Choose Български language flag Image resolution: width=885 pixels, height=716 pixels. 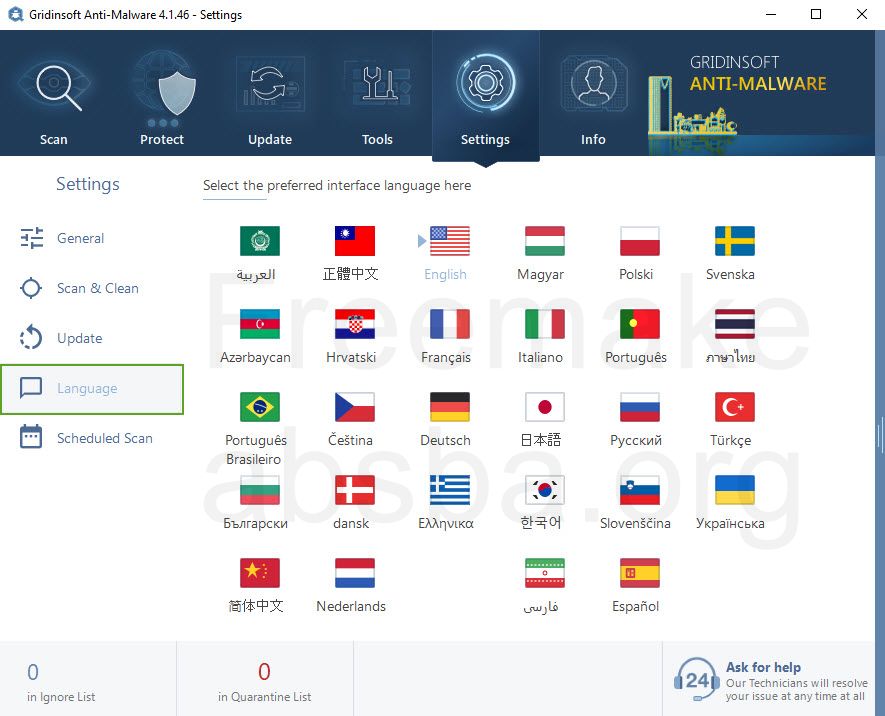click(259, 490)
